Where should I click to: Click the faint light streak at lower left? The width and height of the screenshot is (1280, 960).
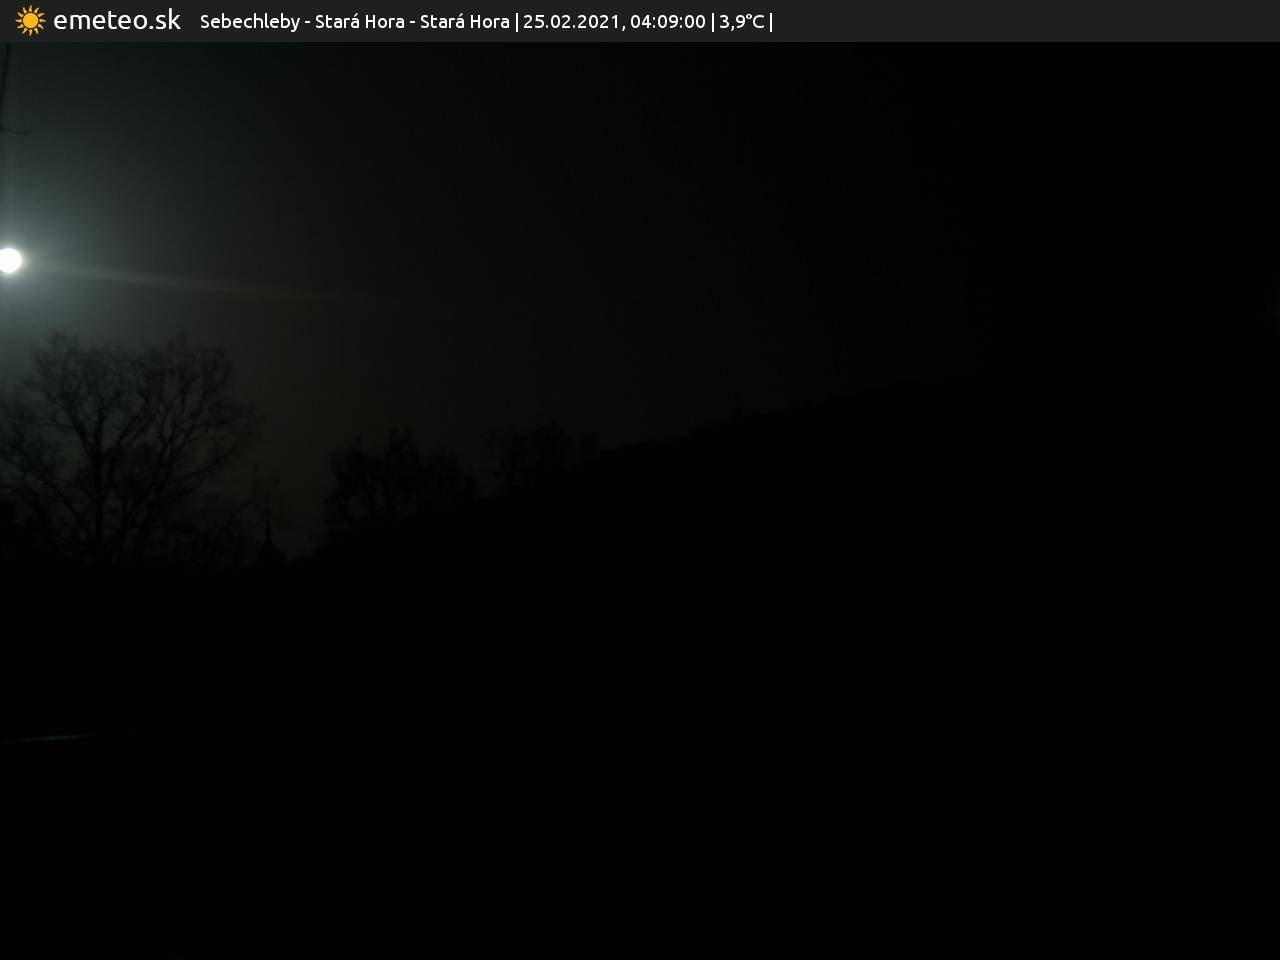click(50, 739)
